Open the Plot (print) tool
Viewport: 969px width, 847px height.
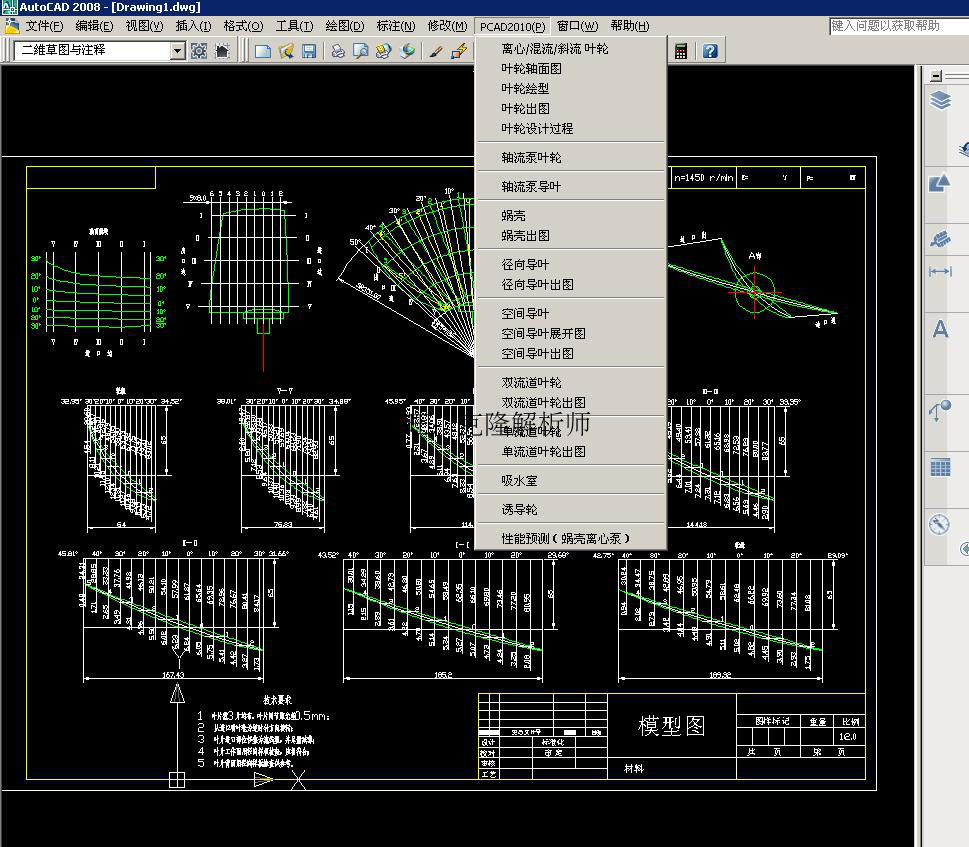tap(338, 50)
